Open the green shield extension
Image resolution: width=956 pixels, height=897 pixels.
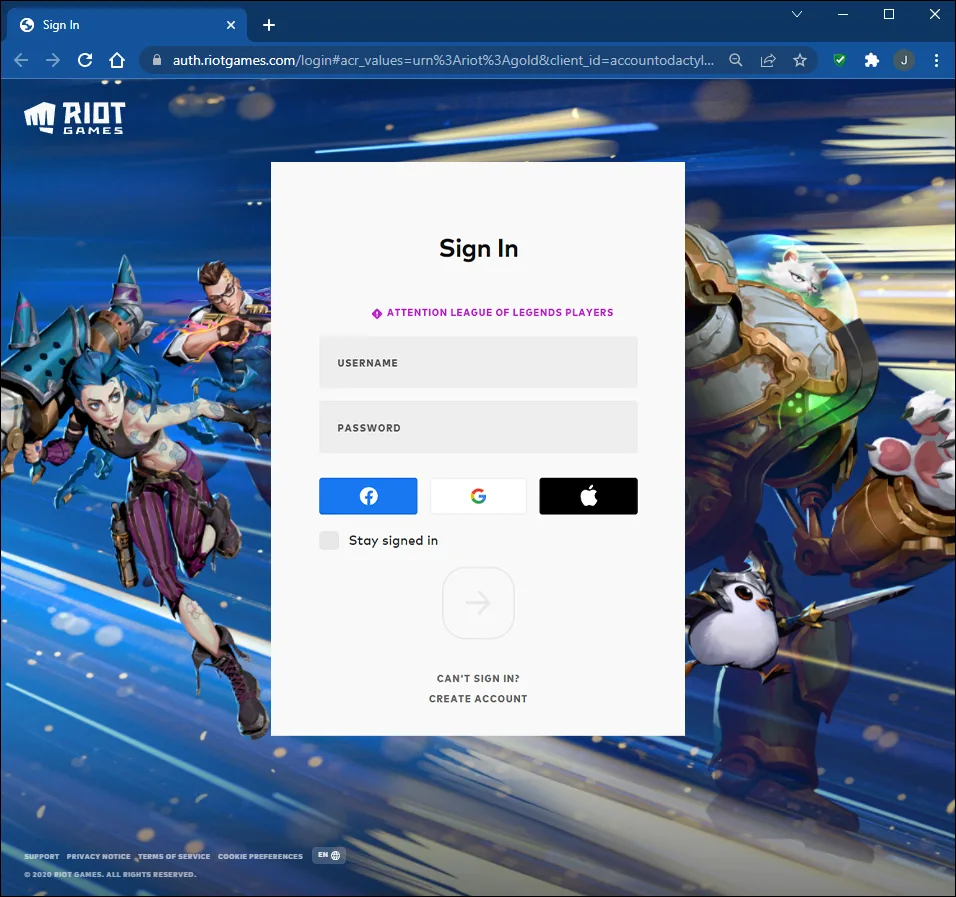pyautogui.click(x=840, y=60)
